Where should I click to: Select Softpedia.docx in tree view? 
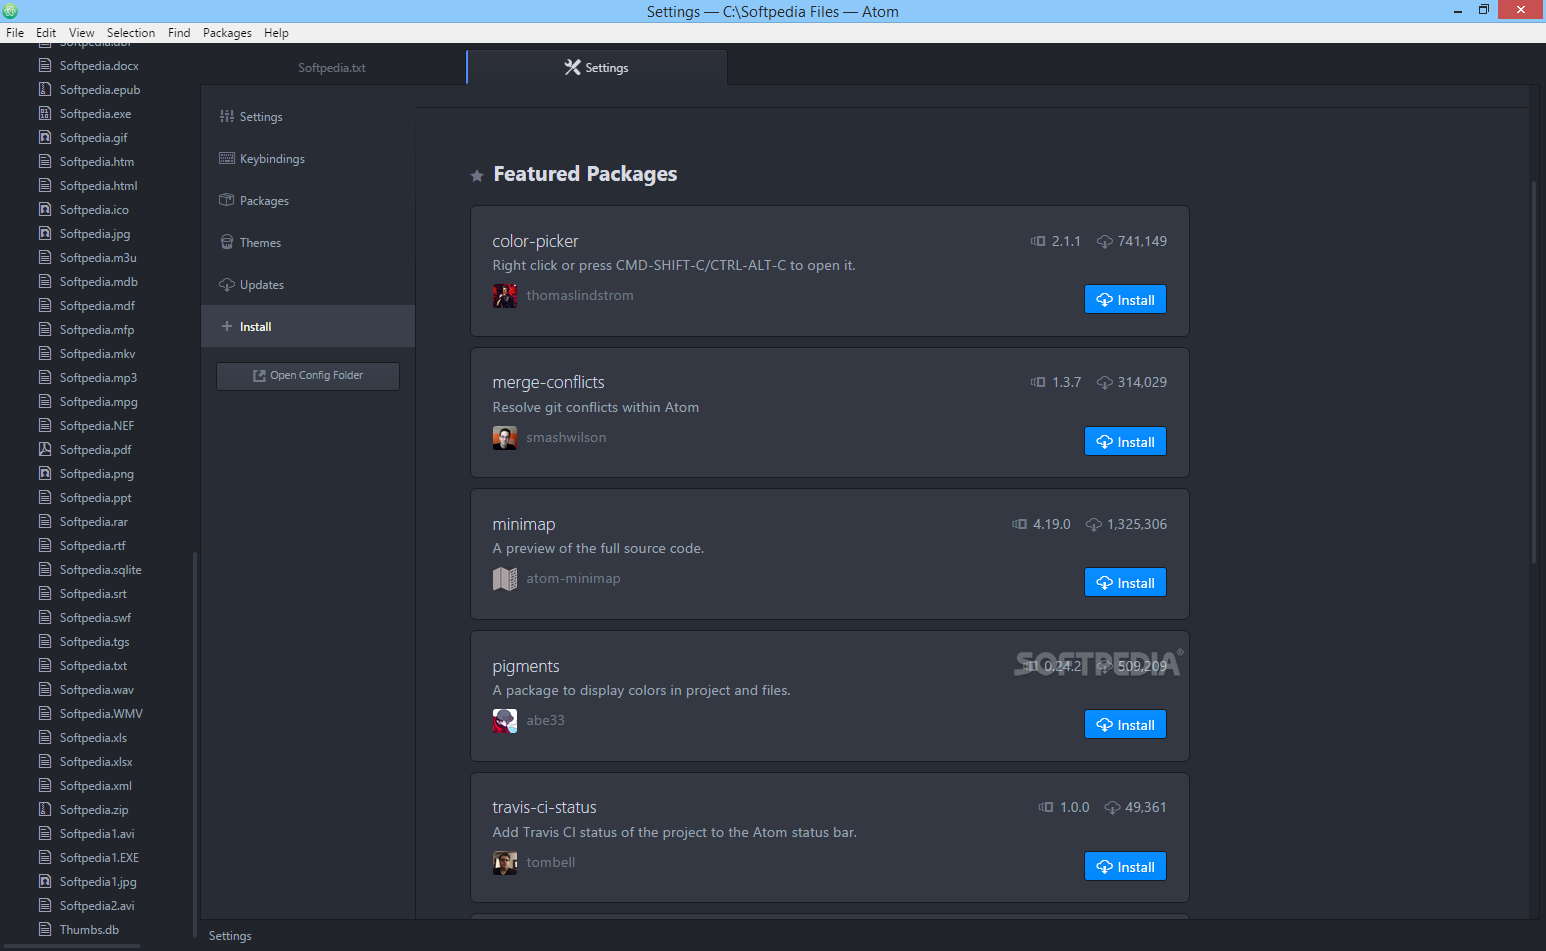pyautogui.click(x=99, y=66)
